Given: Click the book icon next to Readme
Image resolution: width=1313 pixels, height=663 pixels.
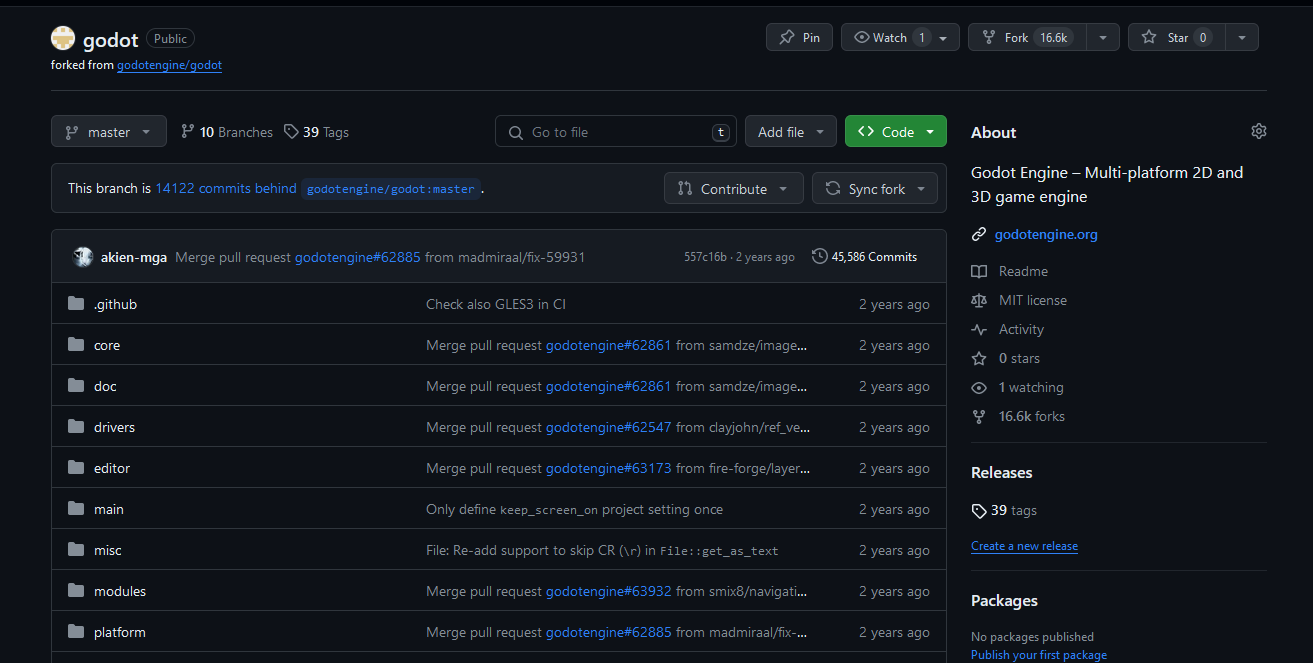Looking at the screenshot, I should 979,271.
